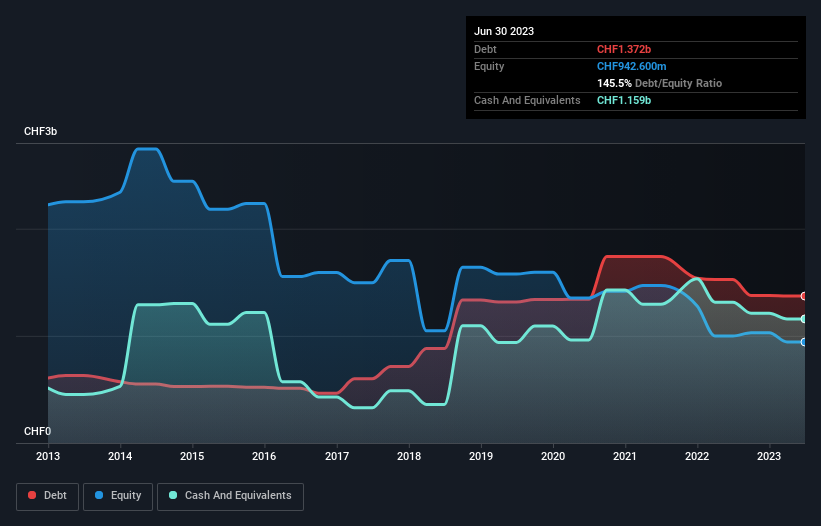821x526 pixels.
Task: Click the blue Equity endpoint marker
Action: [x=804, y=342]
